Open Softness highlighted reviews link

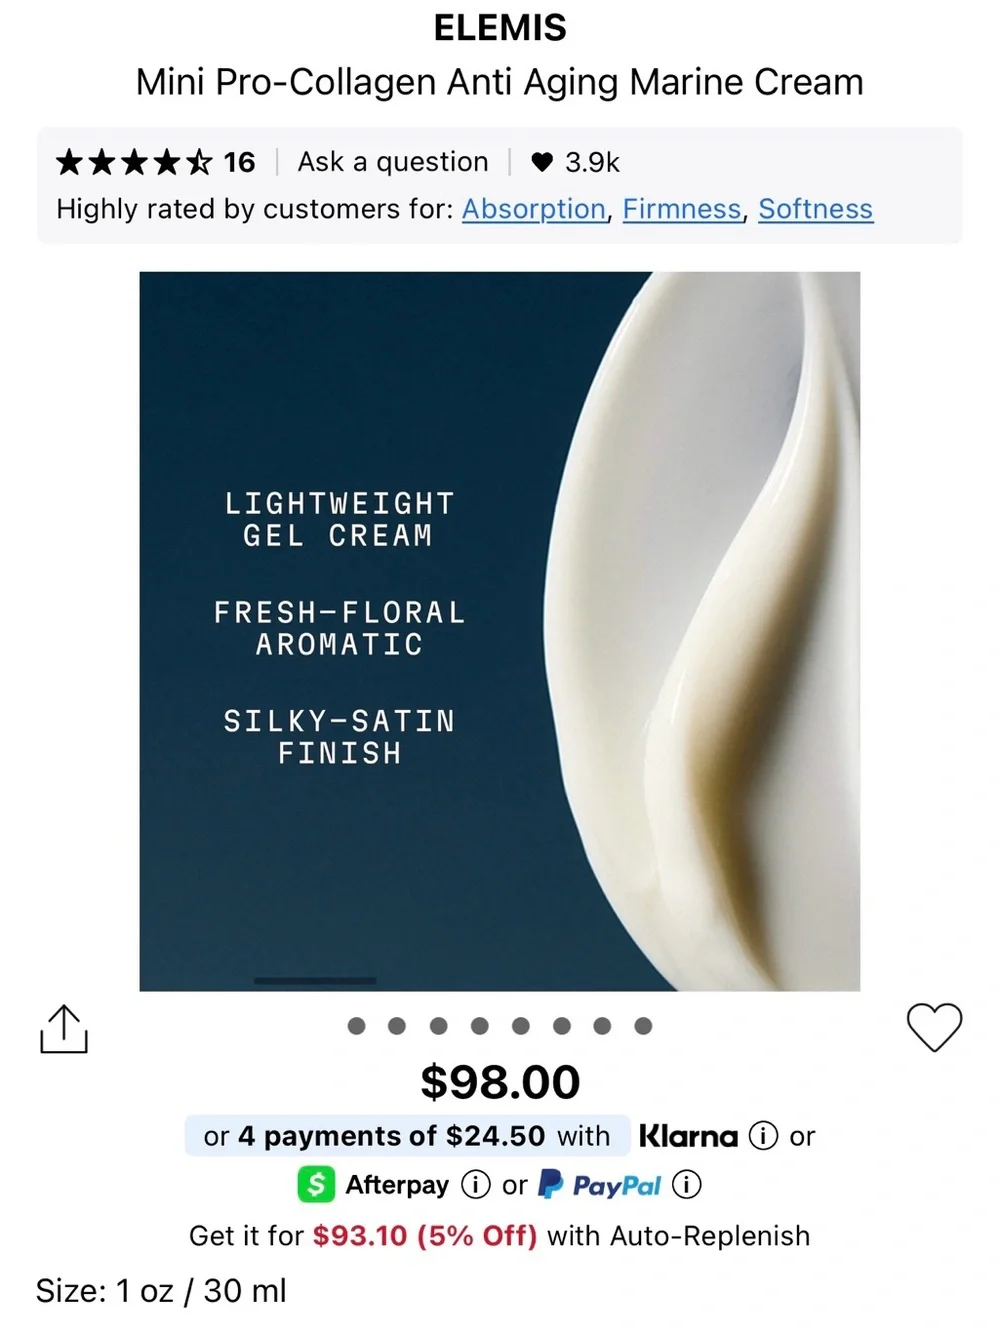[816, 209]
